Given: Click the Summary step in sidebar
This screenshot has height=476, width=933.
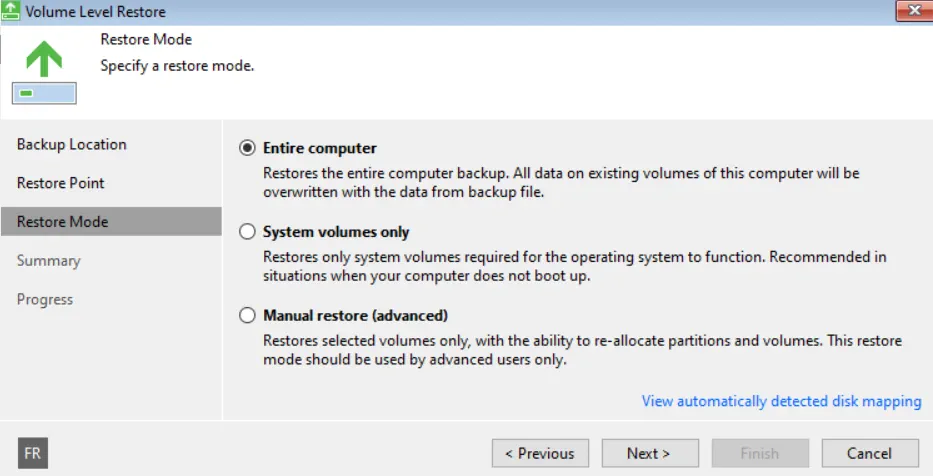Looking at the screenshot, I should [49, 261].
